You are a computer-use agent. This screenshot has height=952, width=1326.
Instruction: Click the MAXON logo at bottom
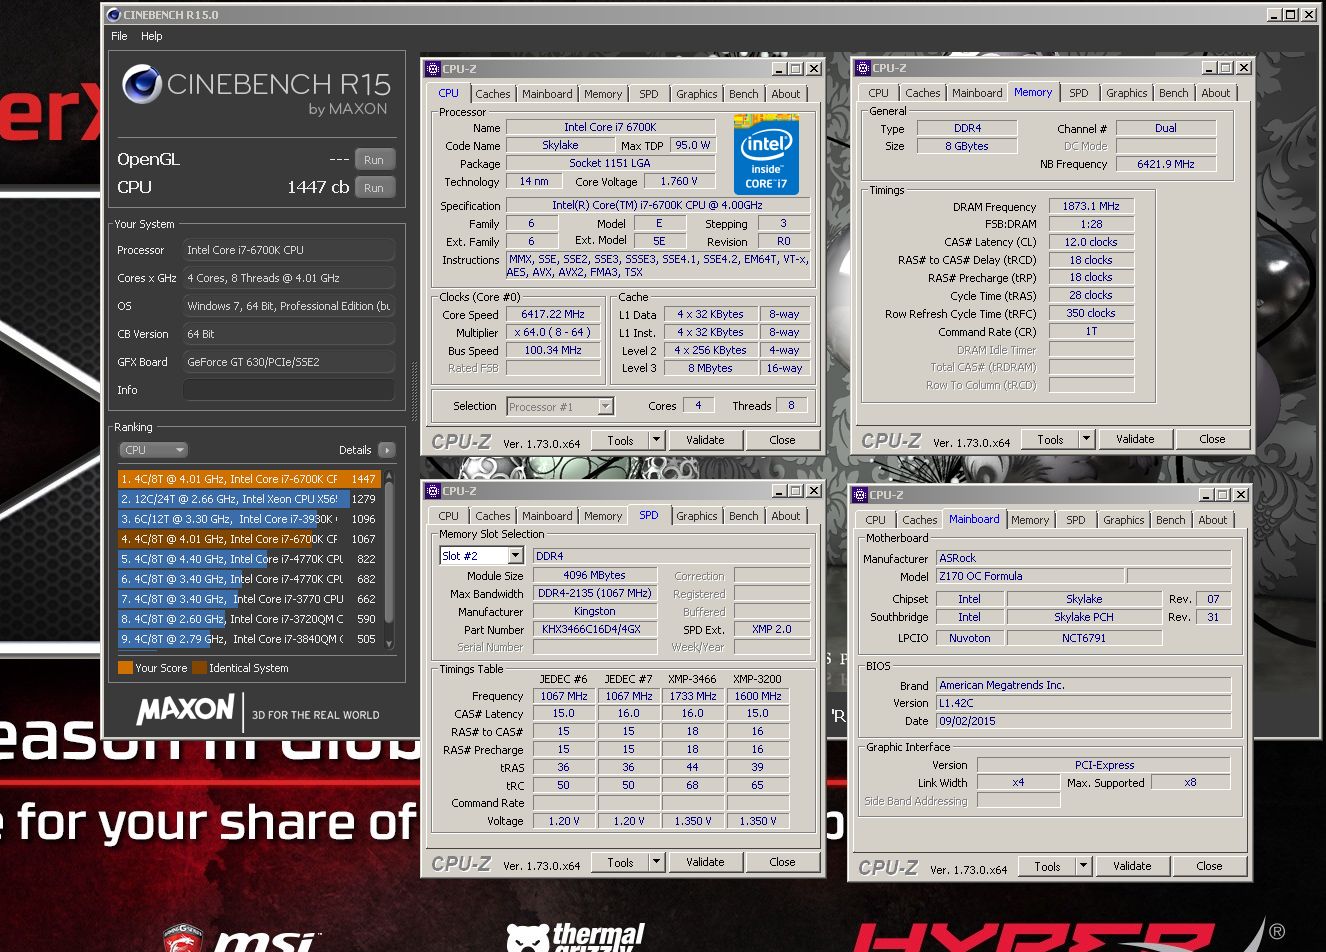(185, 711)
